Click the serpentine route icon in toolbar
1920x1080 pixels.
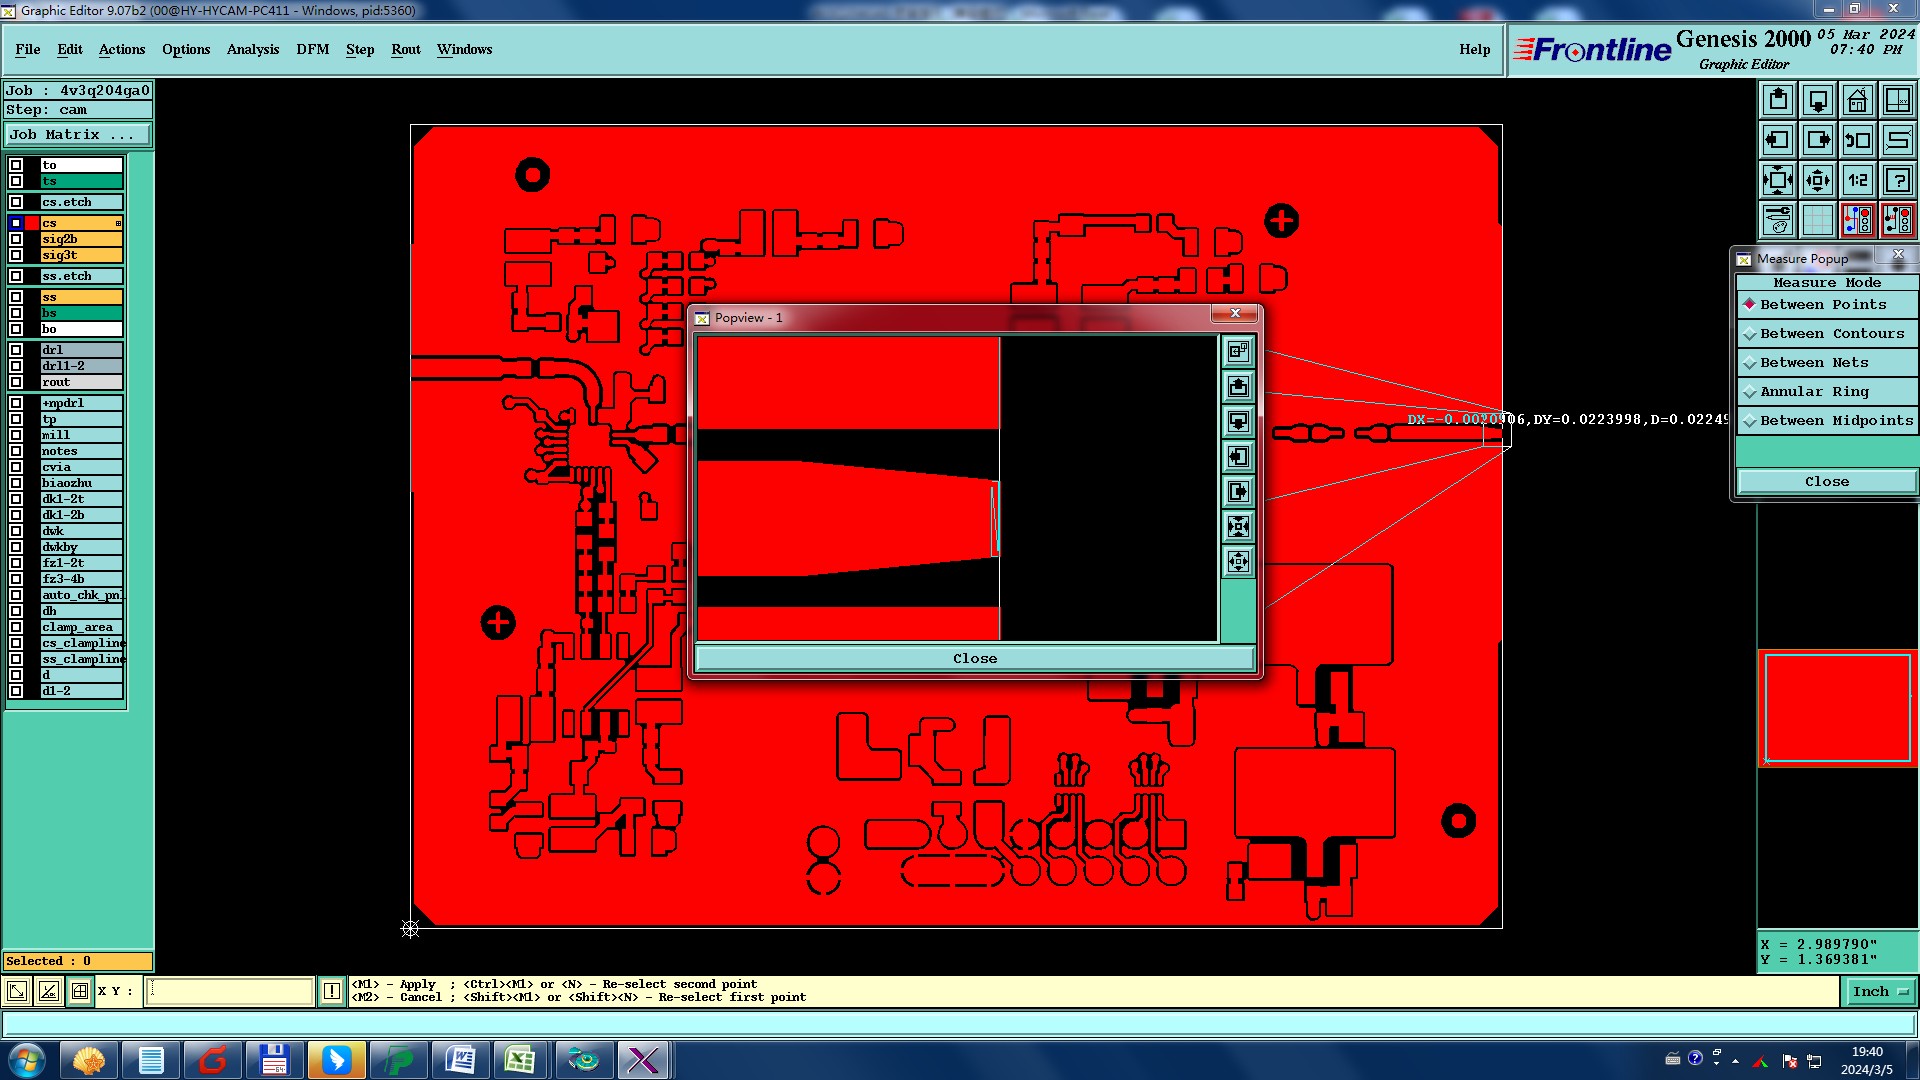click(x=1897, y=140)
